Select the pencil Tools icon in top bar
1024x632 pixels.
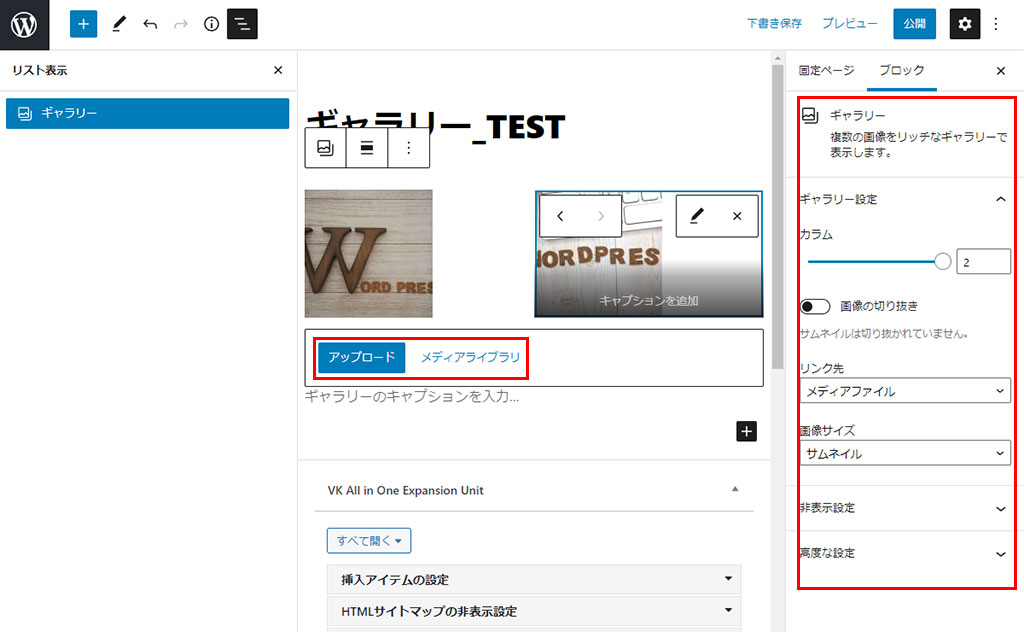tap(118, 24)
